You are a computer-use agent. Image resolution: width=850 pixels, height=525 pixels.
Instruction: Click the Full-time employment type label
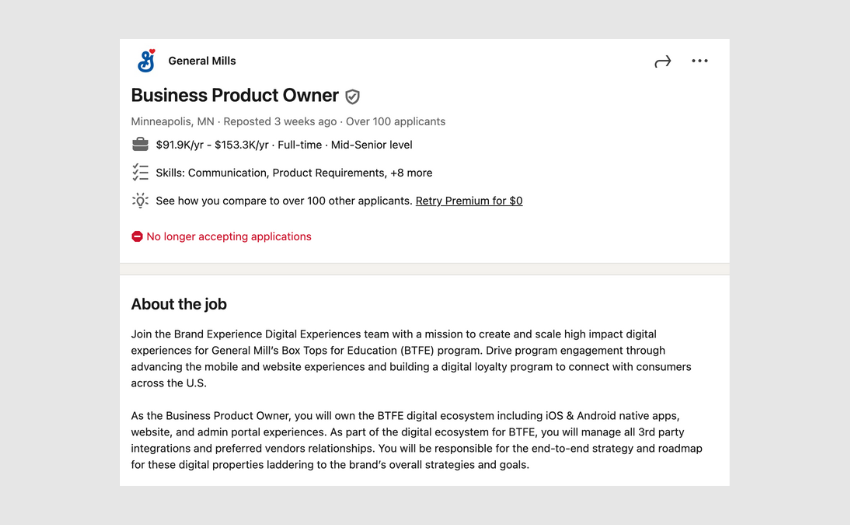pos(300,145)
